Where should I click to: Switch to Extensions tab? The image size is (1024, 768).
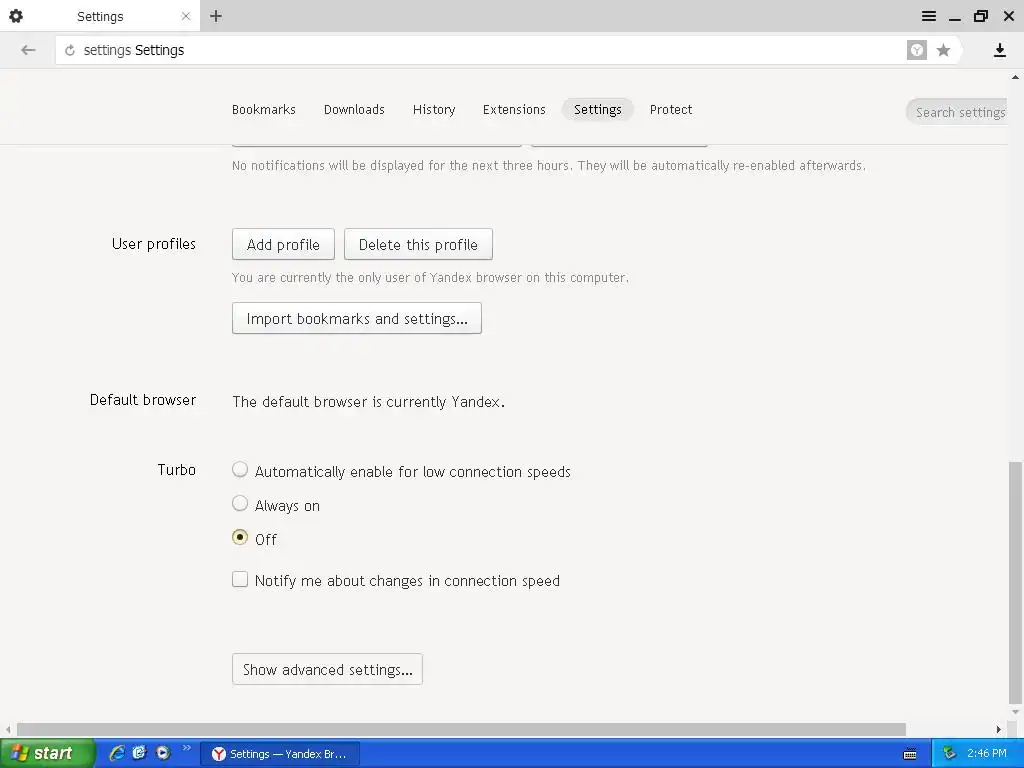[514, 110]
